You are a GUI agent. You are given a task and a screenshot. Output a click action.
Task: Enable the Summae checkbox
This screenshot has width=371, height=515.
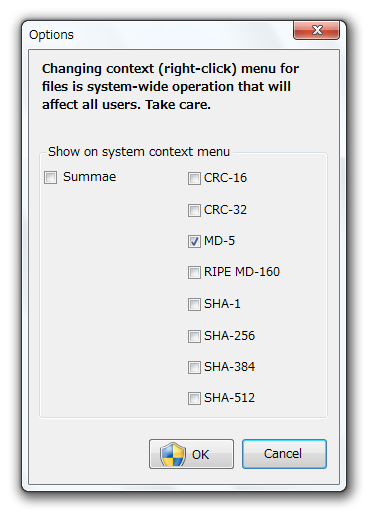[50, 177]
